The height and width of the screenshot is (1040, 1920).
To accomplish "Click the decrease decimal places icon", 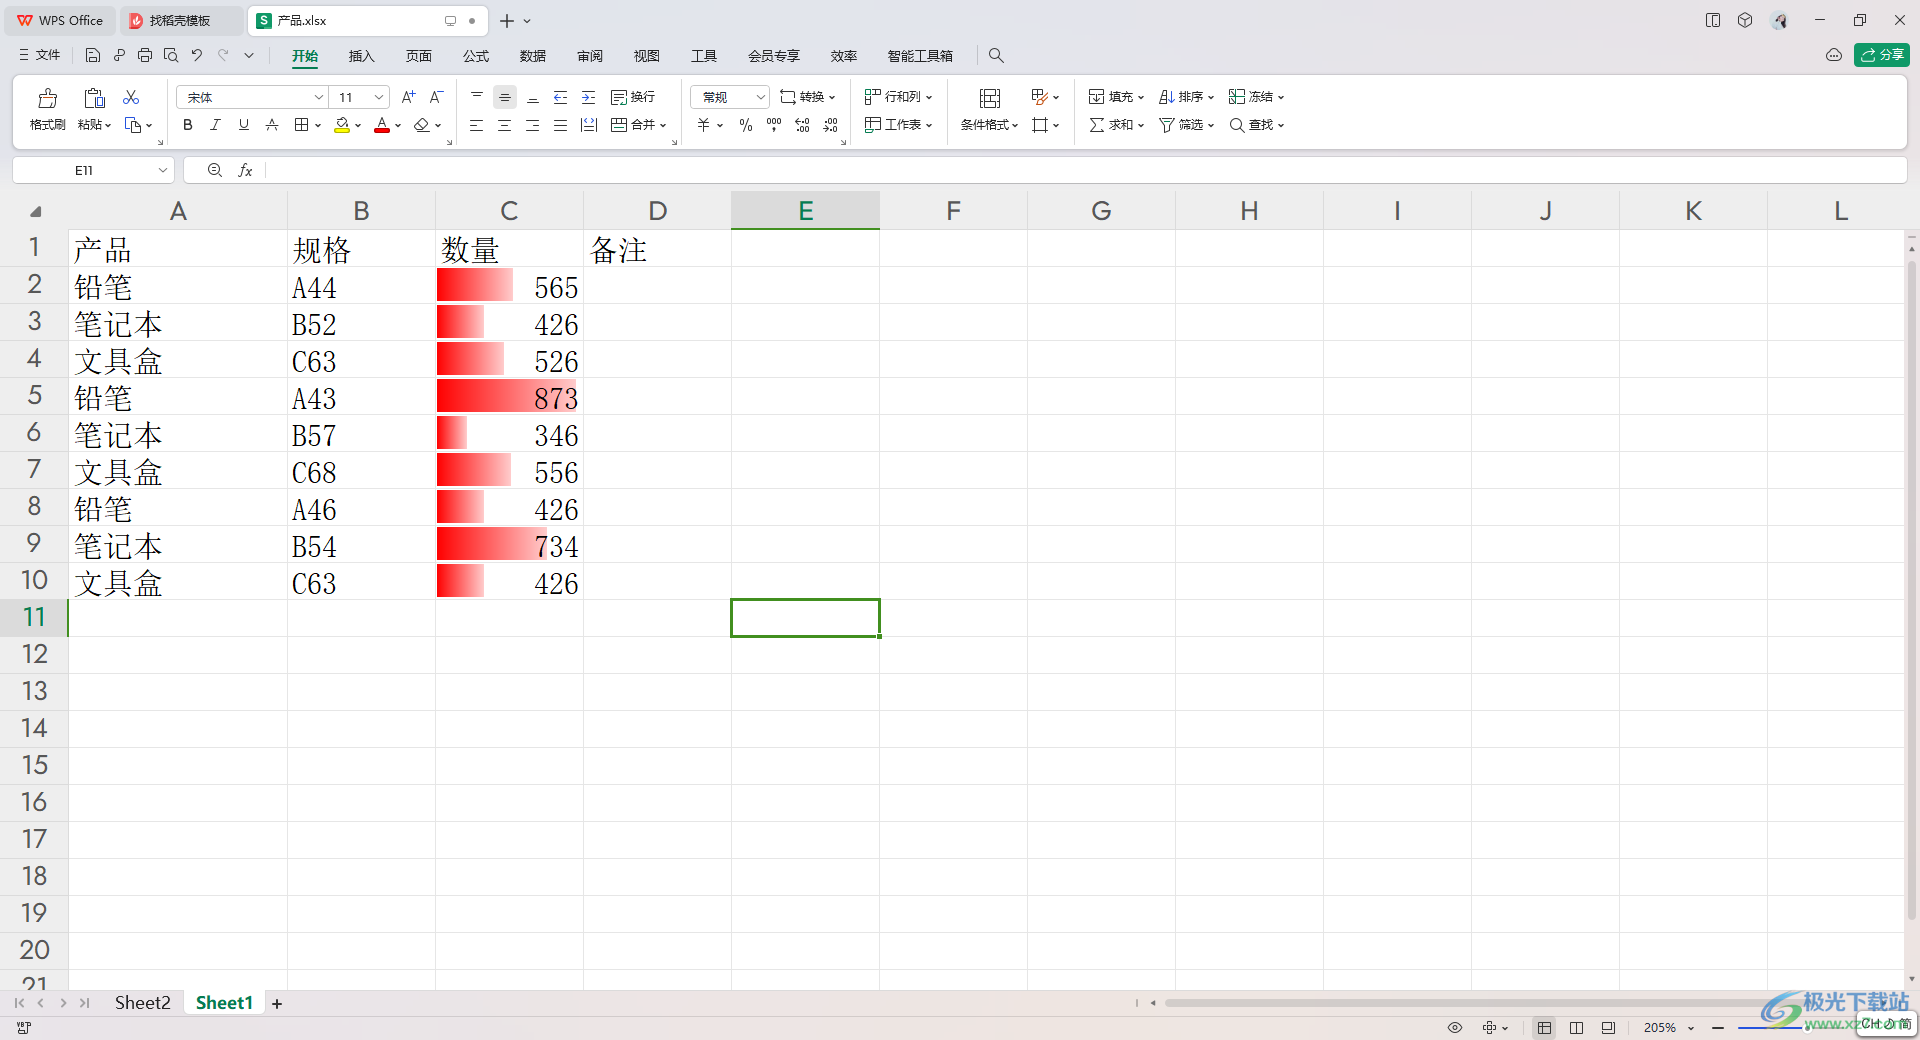I will 831,125.
